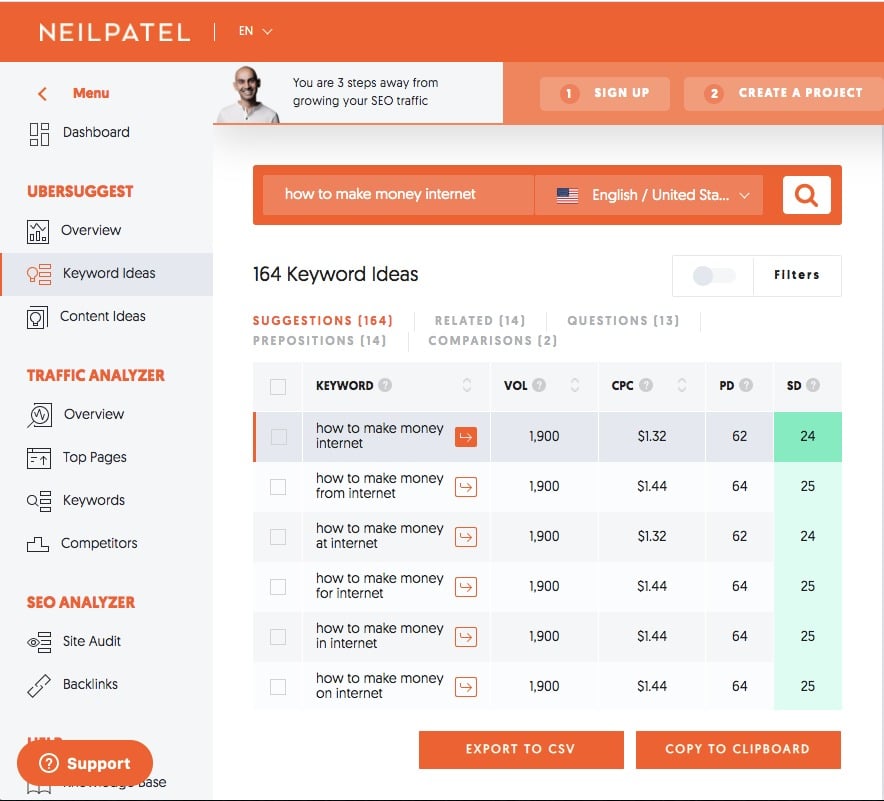Click the Keyword Ideas lightbulb icon

pyautogui.click(x=39, y=275)
